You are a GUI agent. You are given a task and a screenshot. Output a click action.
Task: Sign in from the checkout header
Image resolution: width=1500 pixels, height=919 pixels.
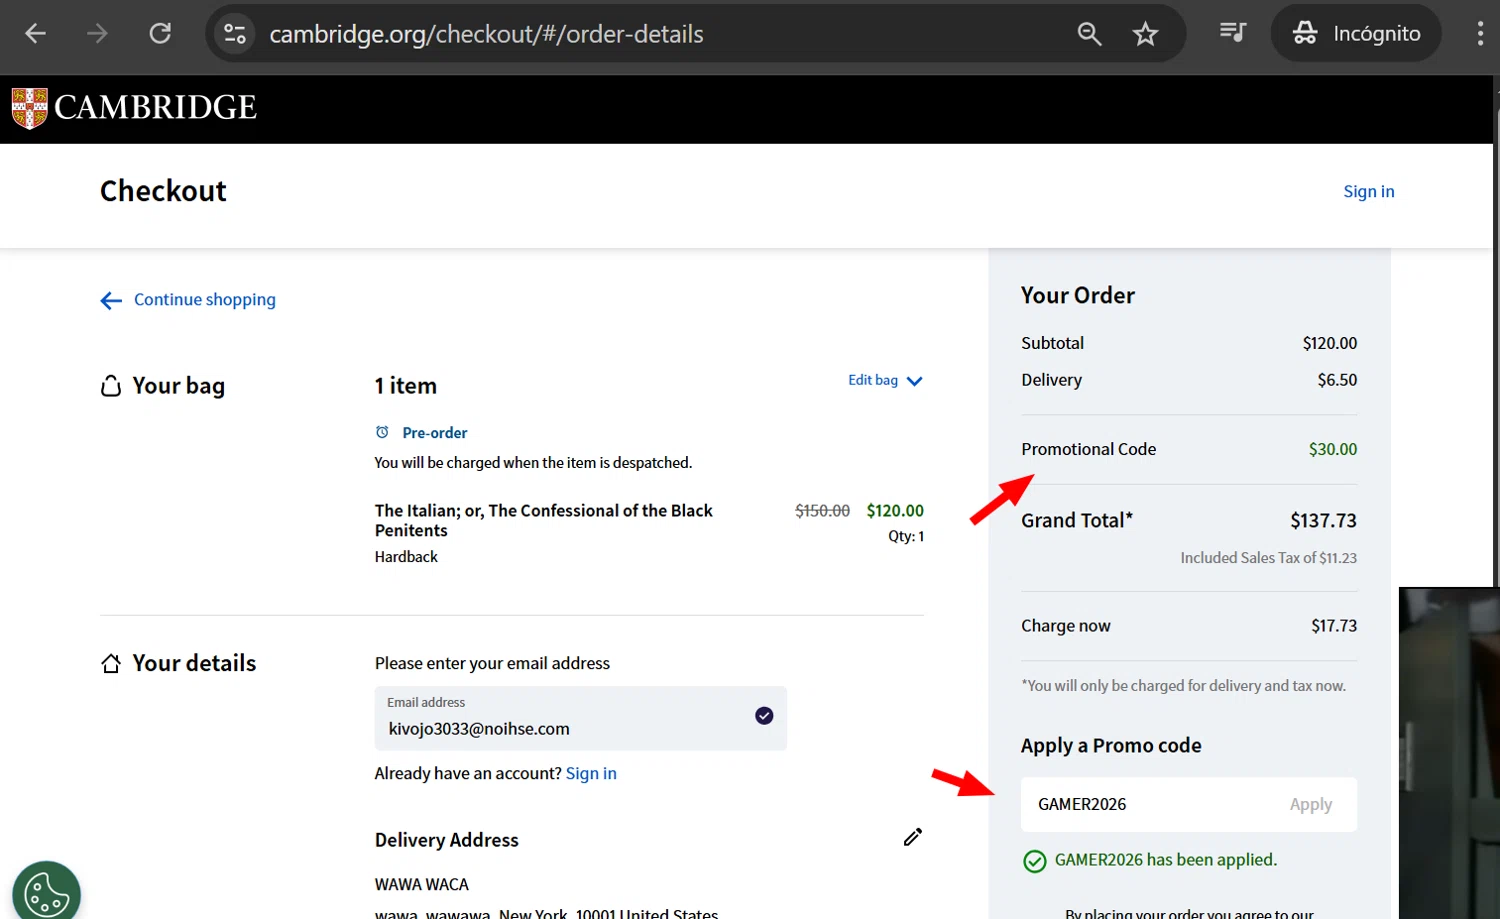pos(1368,191)
